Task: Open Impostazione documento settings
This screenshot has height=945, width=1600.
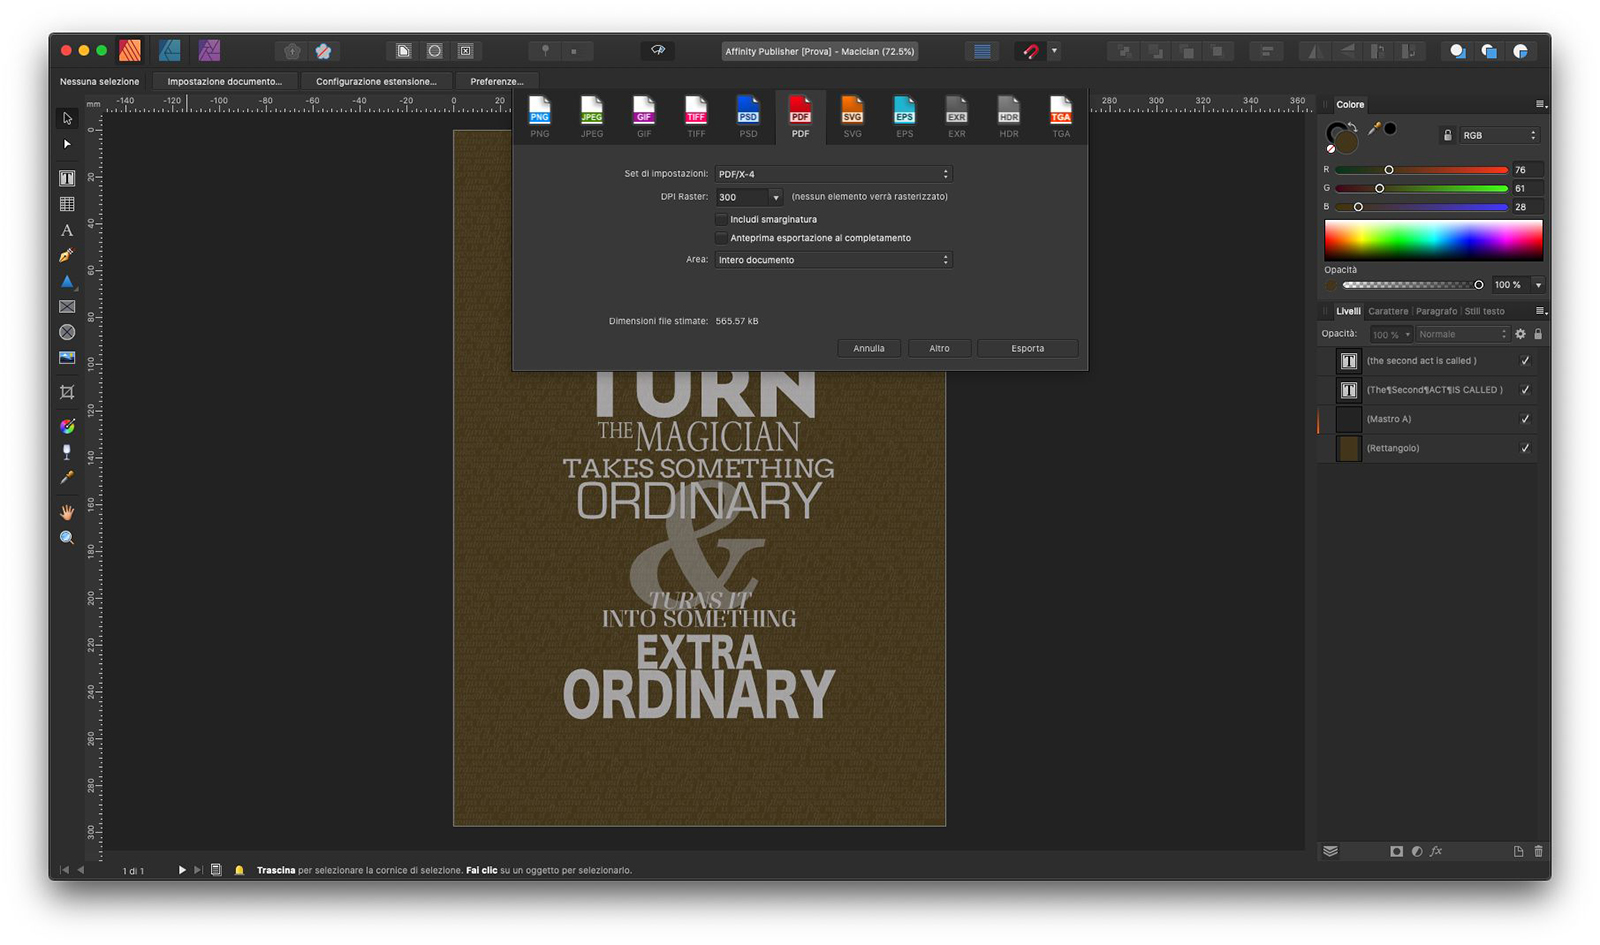Action: tap(224, 81)
